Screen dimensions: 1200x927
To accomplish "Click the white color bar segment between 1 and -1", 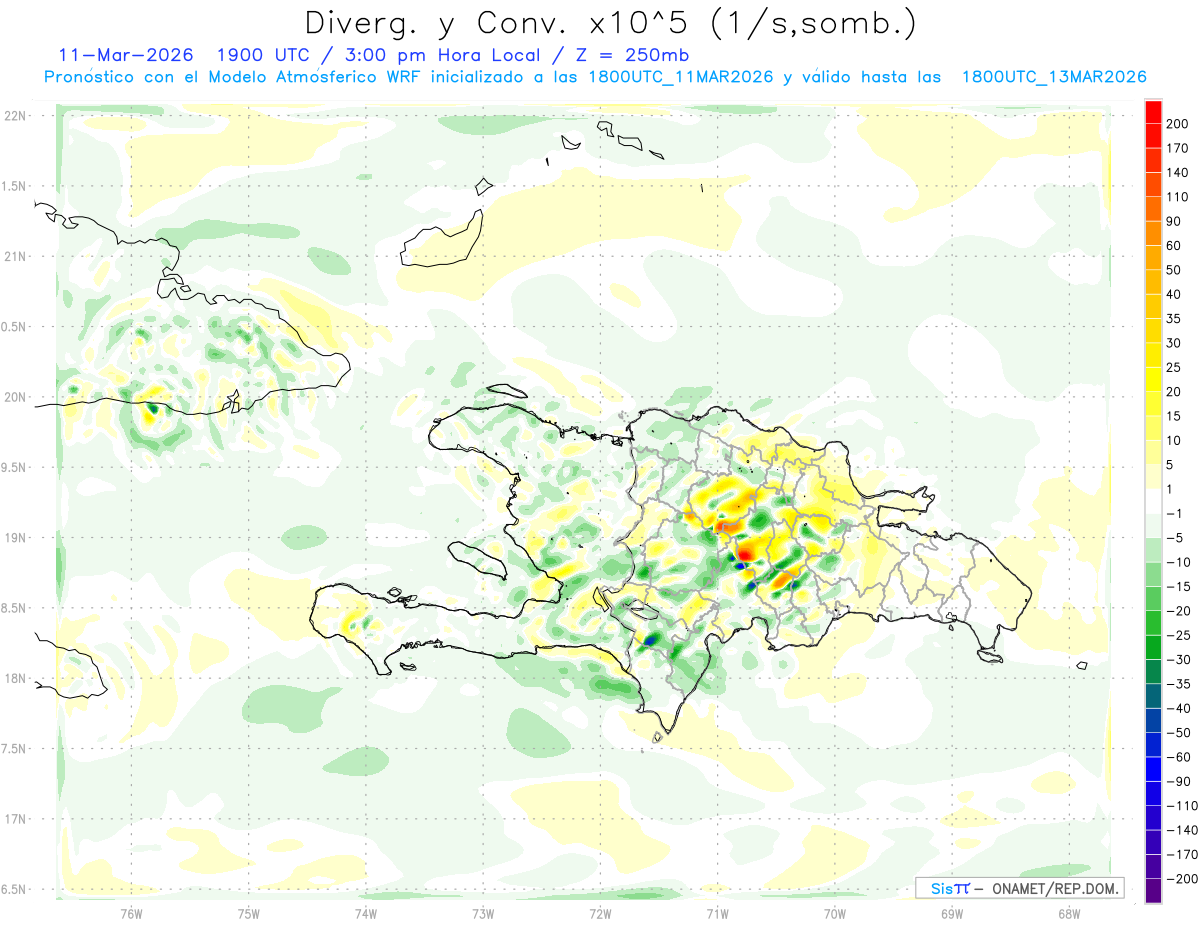I will 1154,502.
